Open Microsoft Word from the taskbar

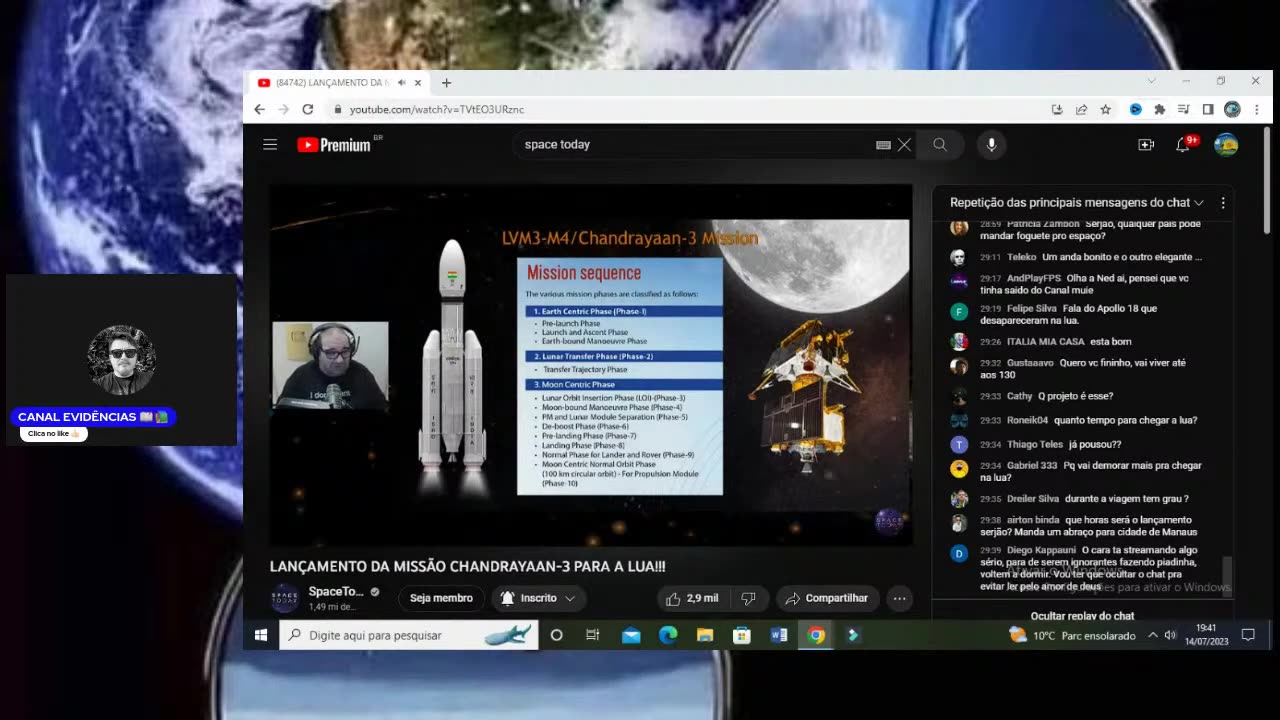(x=779, y=635)
